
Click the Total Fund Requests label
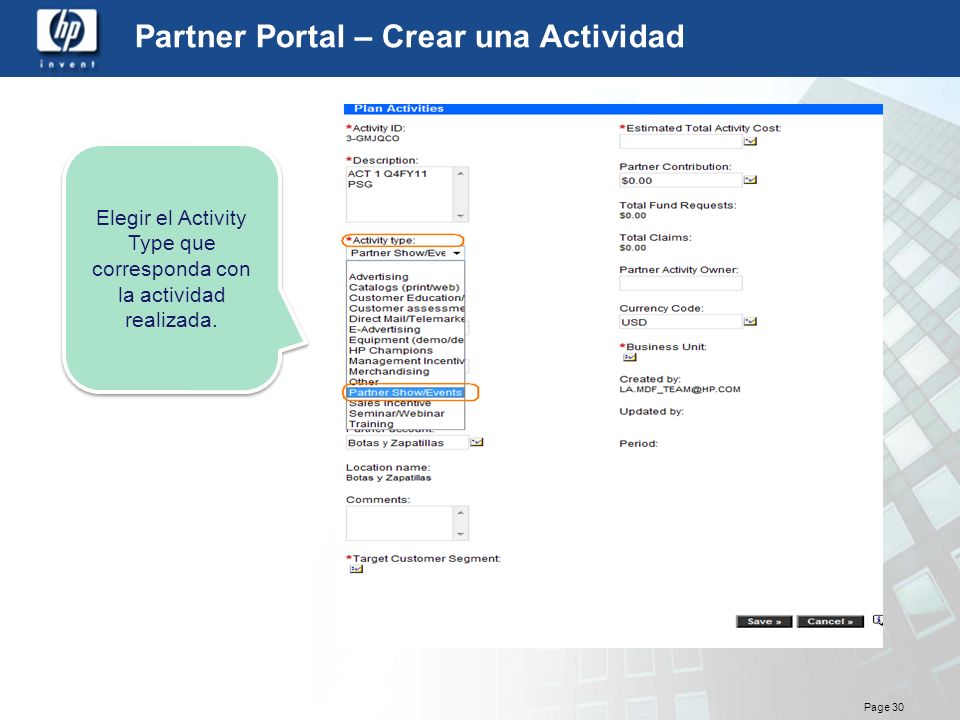678,205
